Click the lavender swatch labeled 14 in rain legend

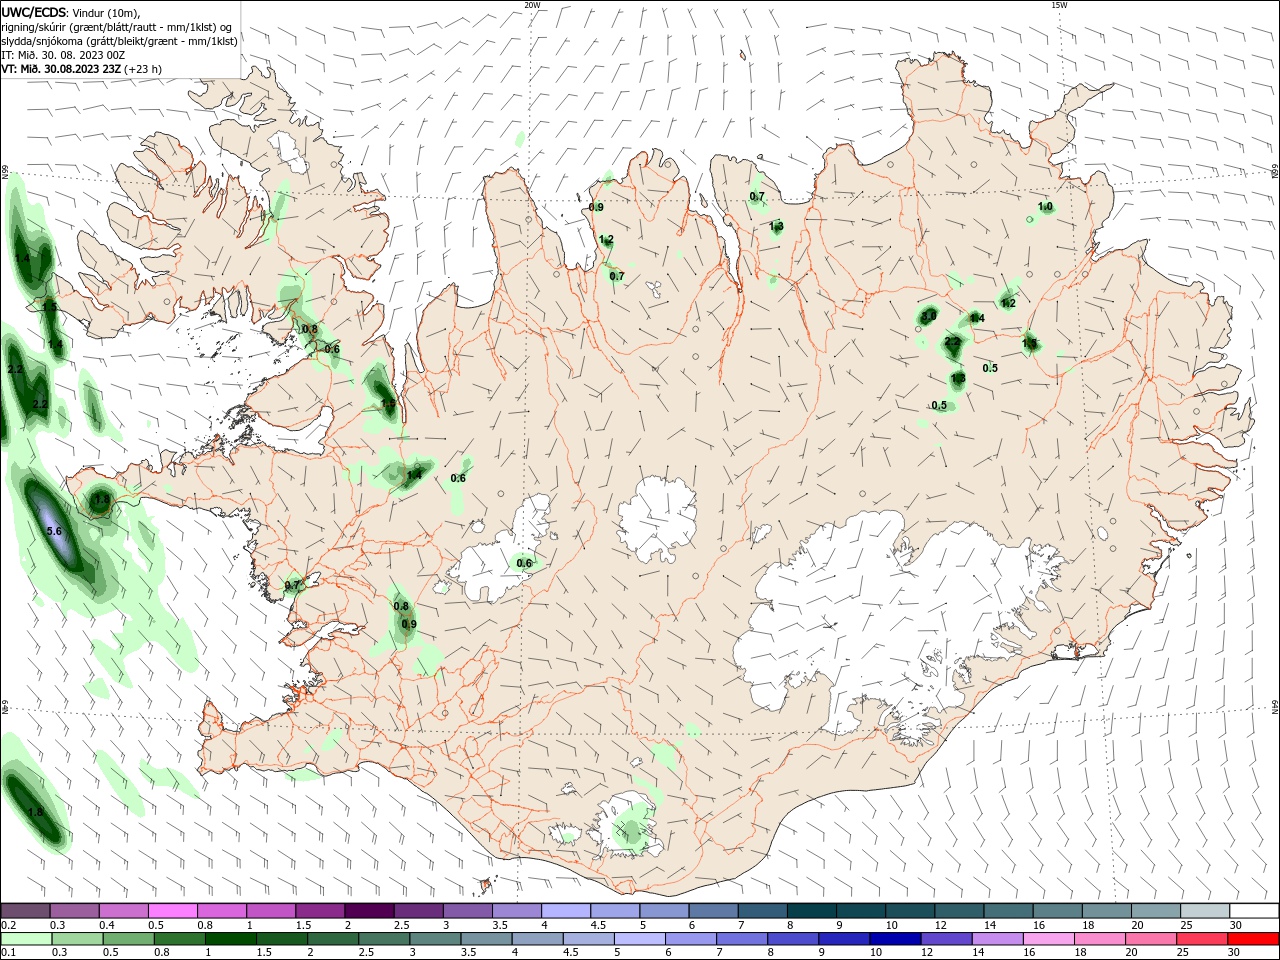point(997,939)
